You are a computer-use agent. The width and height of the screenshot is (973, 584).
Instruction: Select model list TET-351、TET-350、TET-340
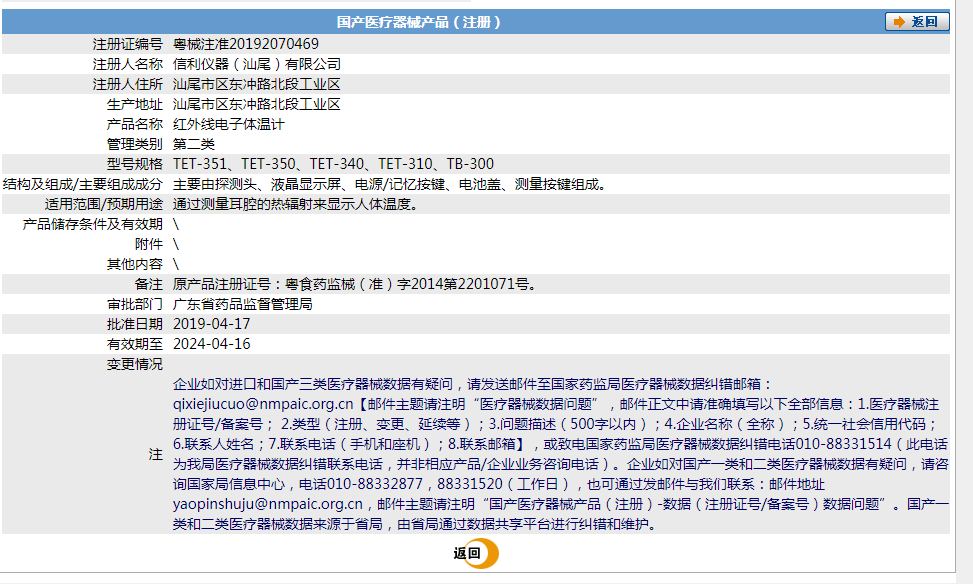point(269,164)
